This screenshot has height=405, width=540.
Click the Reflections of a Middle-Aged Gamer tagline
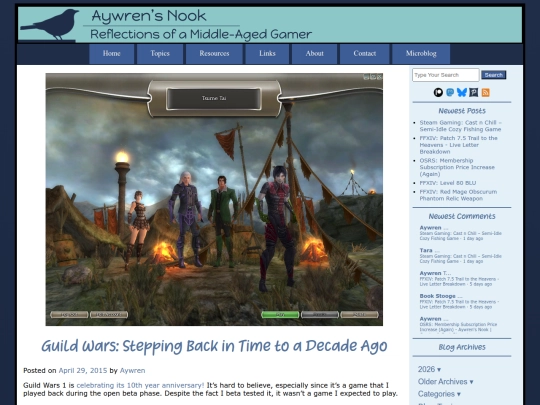(201, 34)
